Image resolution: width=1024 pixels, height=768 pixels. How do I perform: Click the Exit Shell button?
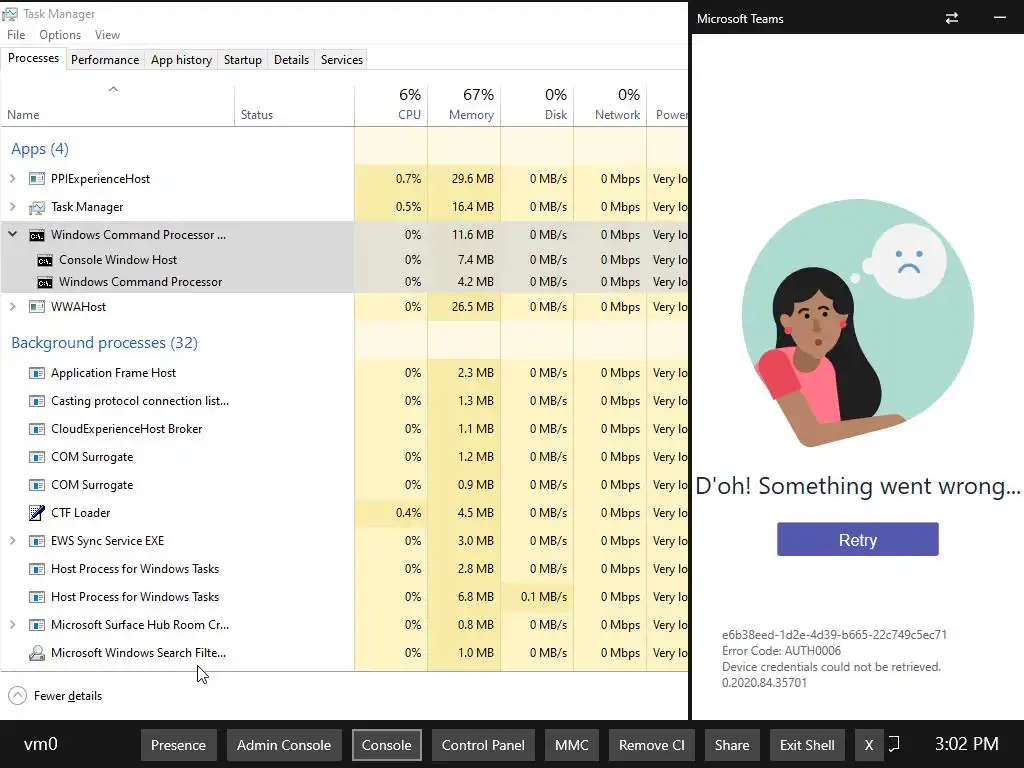pyautogui.click(x=807, y=745)
